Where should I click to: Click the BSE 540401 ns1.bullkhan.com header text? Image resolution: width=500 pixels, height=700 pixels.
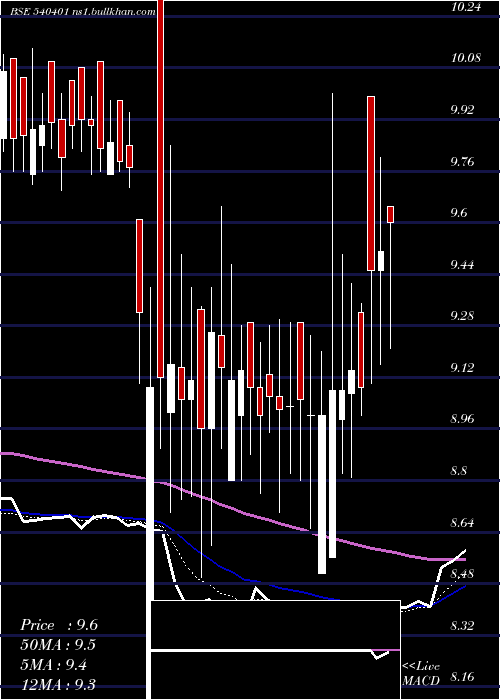point(83,12)
